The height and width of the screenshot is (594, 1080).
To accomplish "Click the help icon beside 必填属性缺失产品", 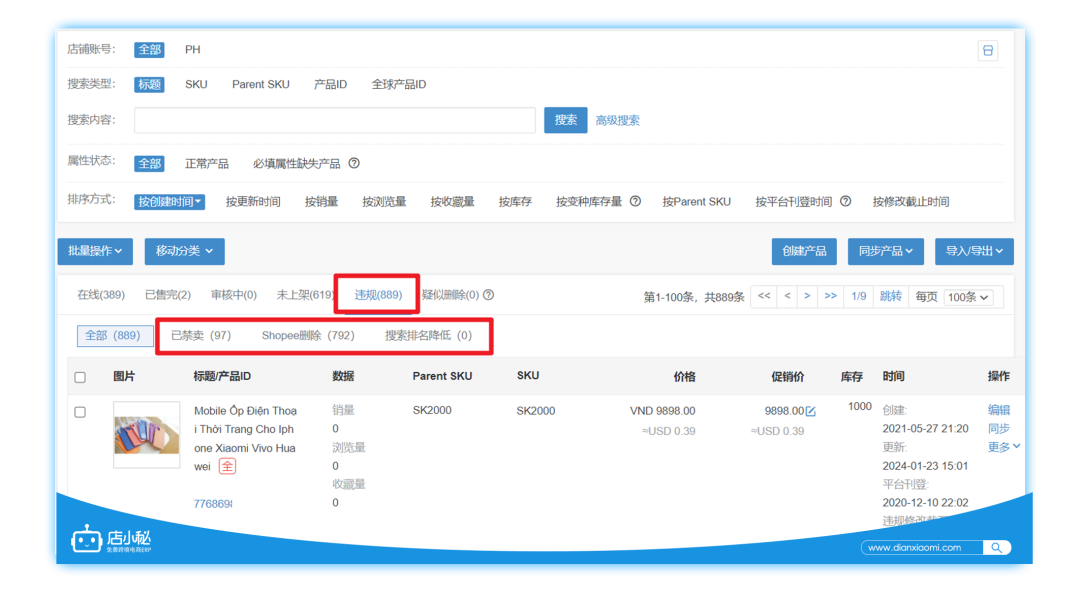I will (x=356, y=163).
